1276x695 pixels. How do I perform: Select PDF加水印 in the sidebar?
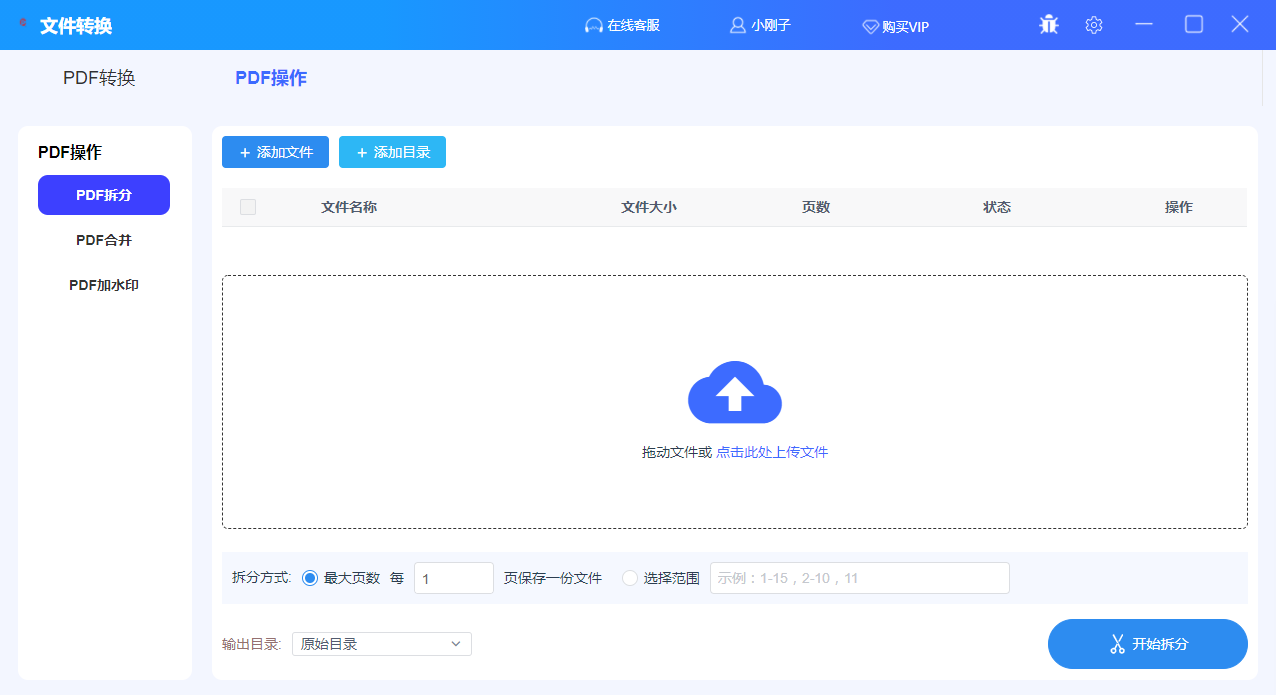point(103,284)
